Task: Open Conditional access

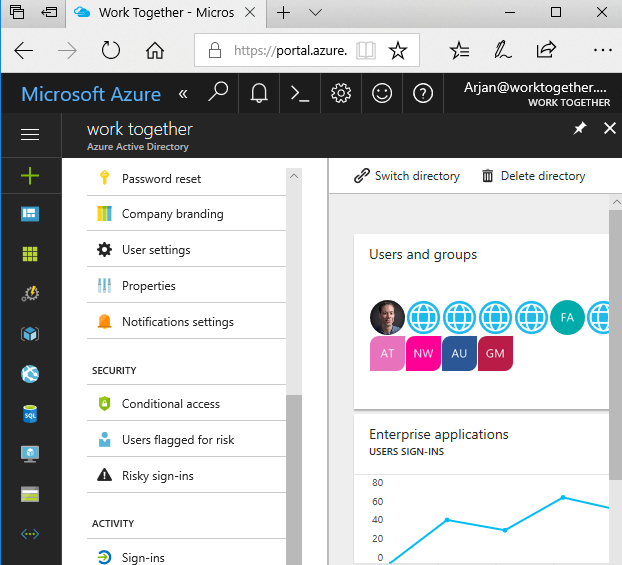Action: [186, 404]
